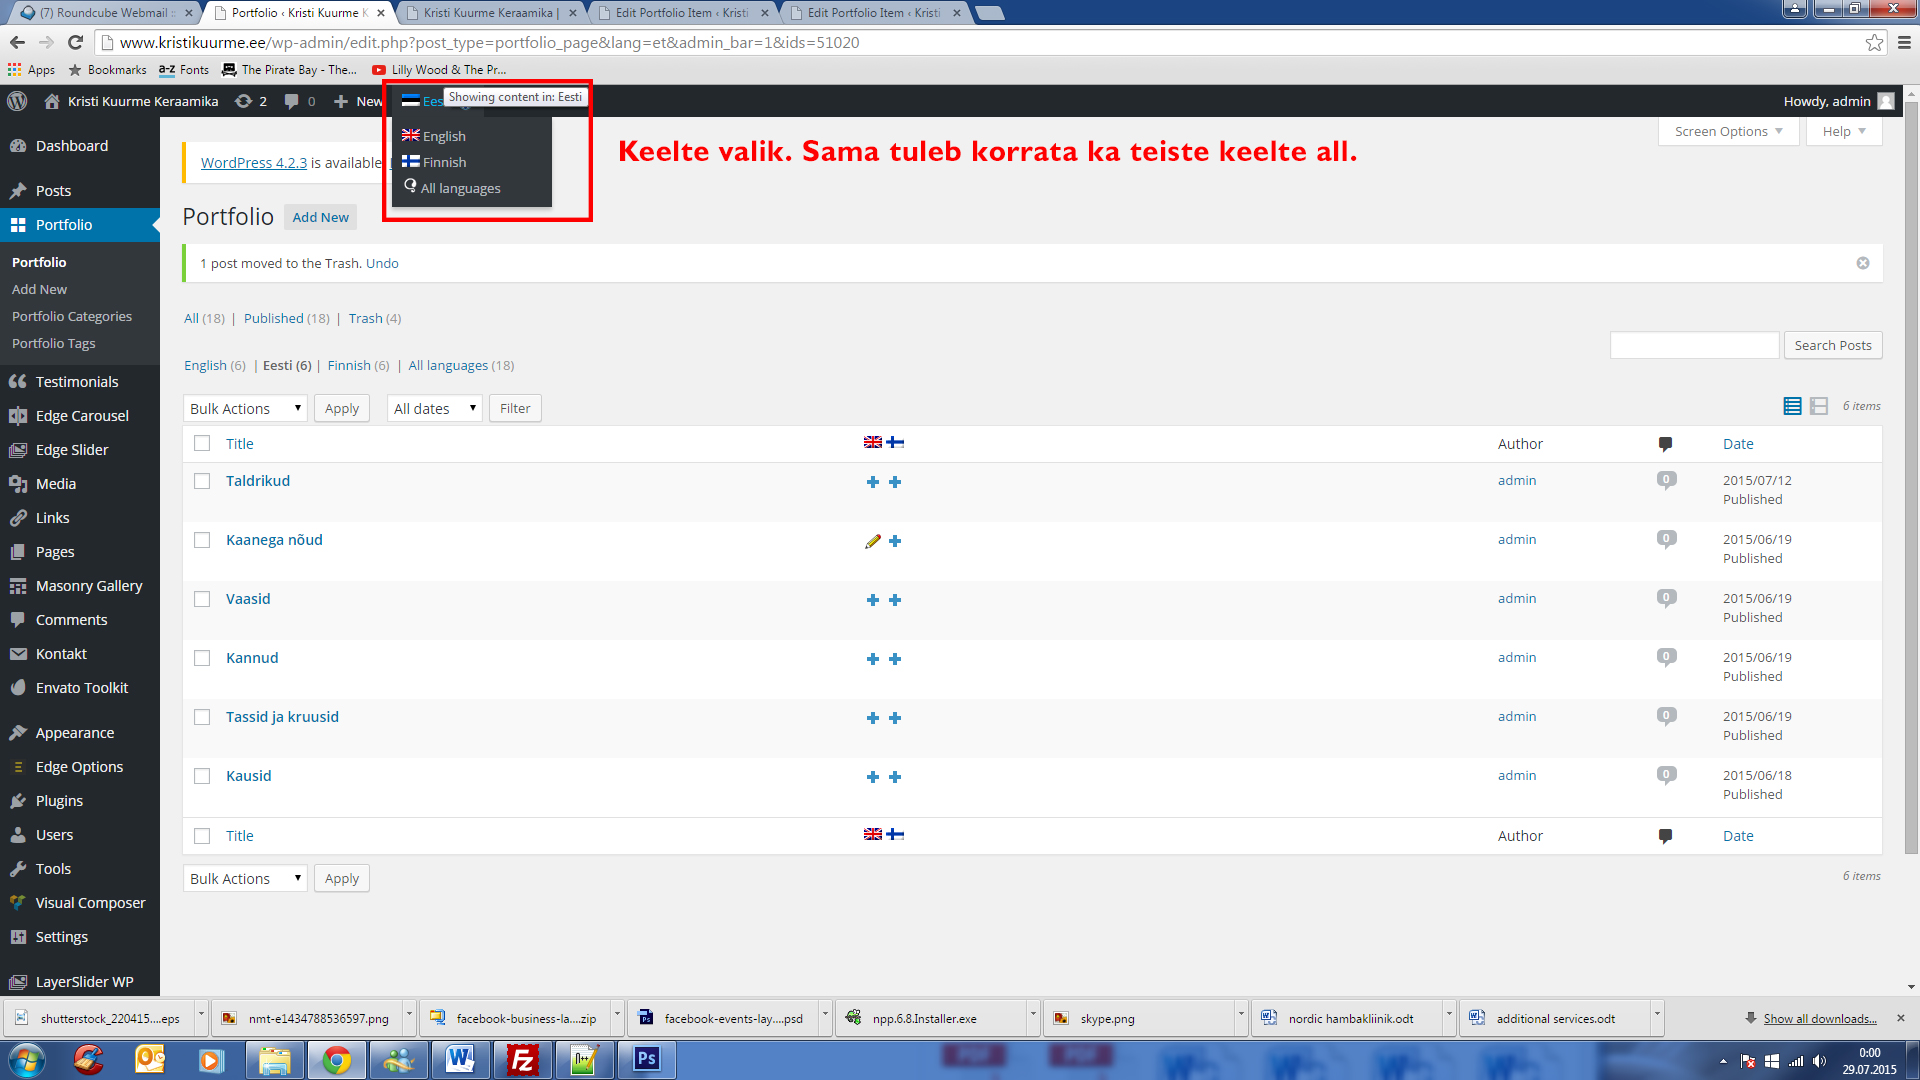This screenshot has width=1920, height=1080.
Task: Reload the page with browser refresh icon
Action: pos(75,42)
